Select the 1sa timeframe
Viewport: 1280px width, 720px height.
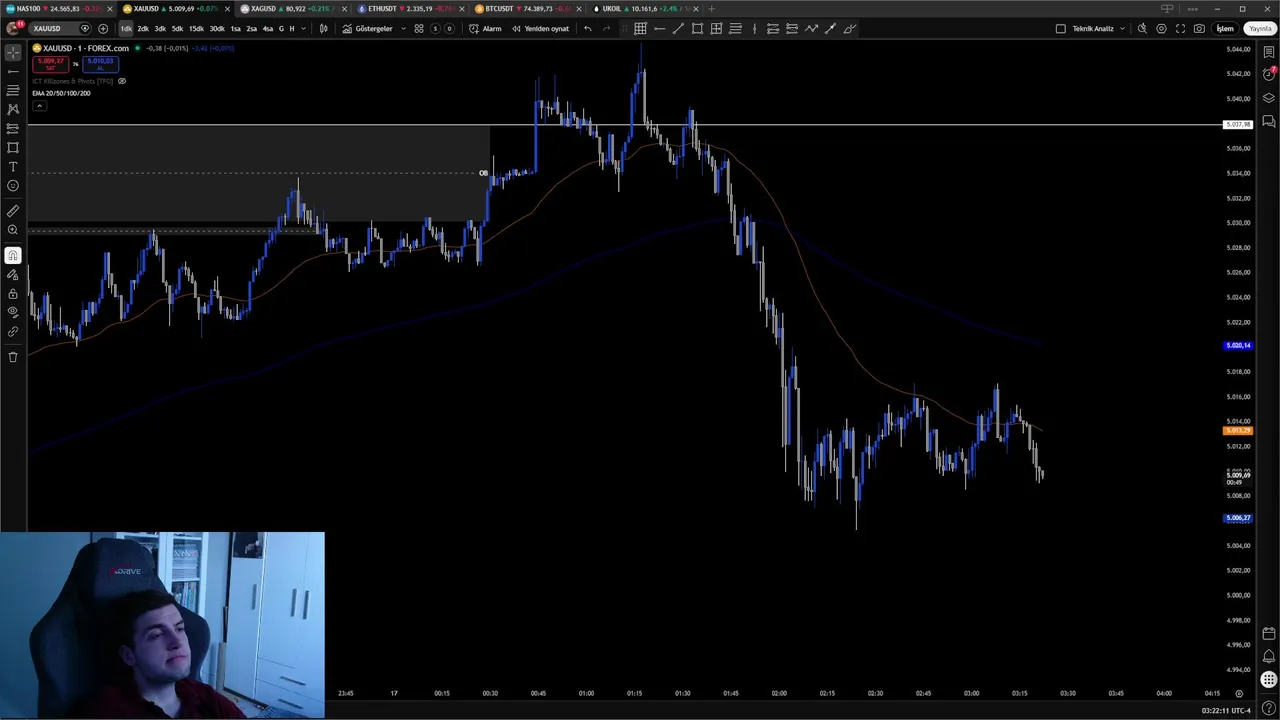tap(236, 28)
